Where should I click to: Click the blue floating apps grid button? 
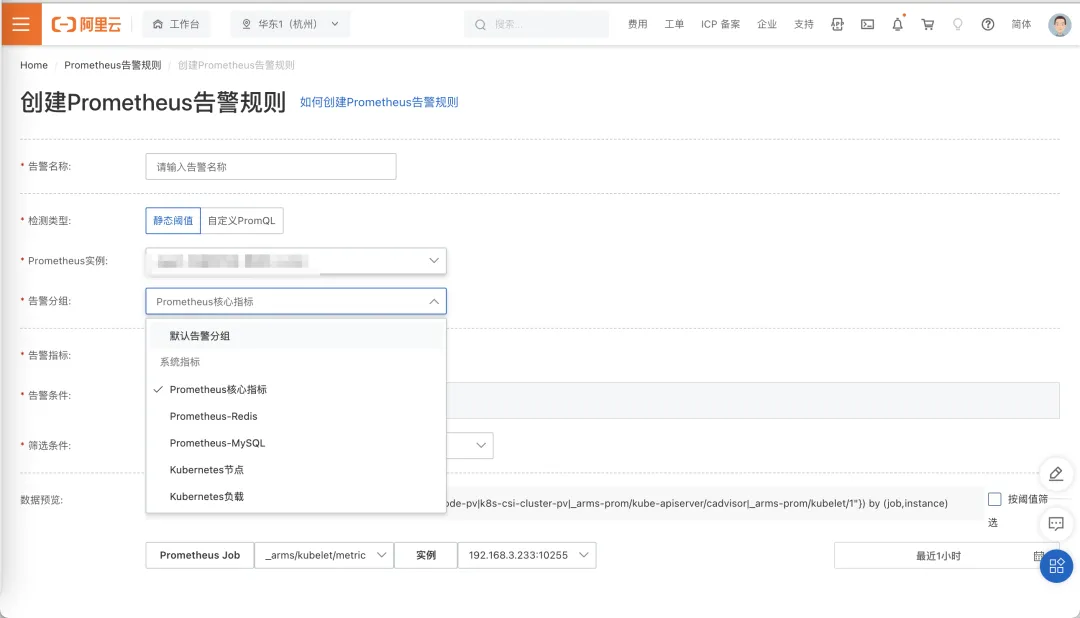[1057, 566]
